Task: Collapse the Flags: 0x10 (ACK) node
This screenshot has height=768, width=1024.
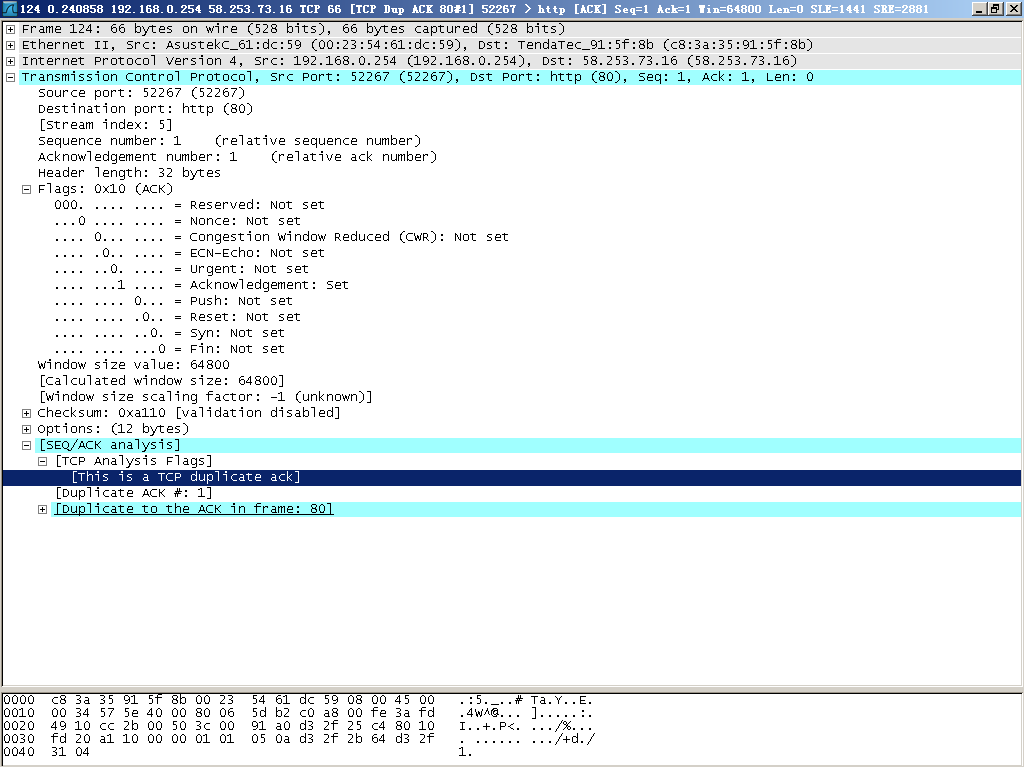Action: [26, 189]
